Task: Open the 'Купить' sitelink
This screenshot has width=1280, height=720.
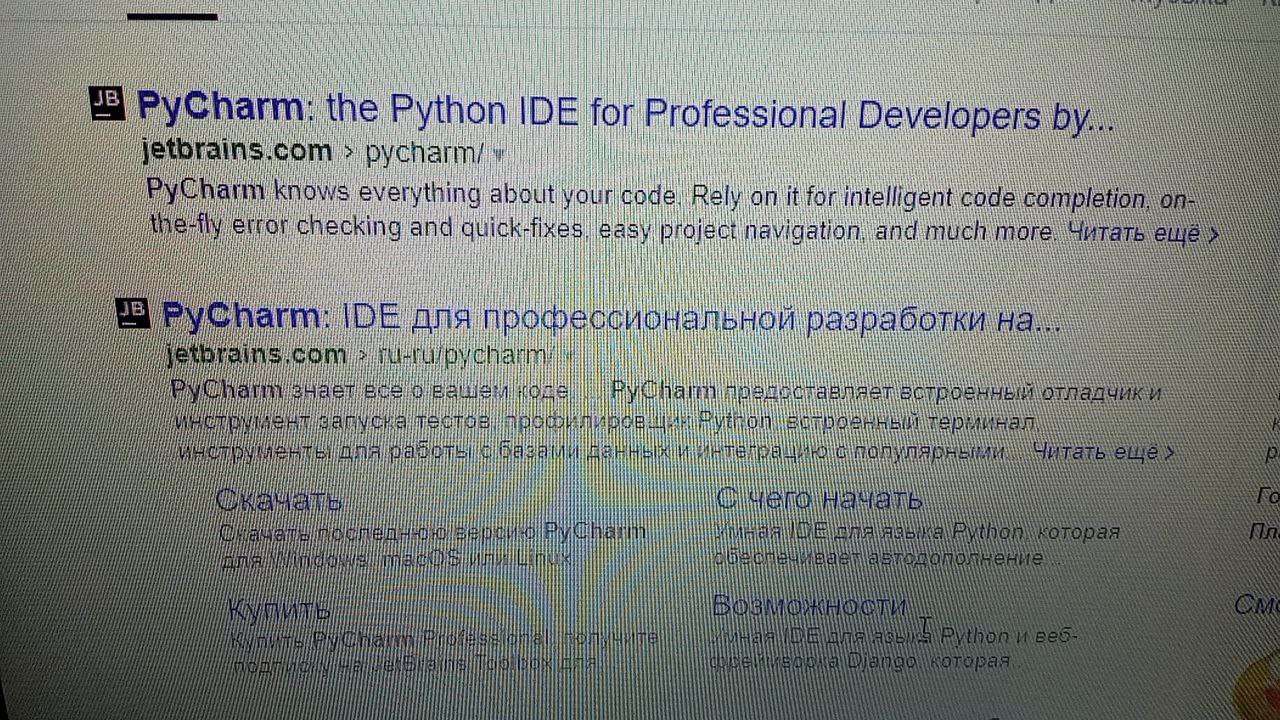Action: 279,608
